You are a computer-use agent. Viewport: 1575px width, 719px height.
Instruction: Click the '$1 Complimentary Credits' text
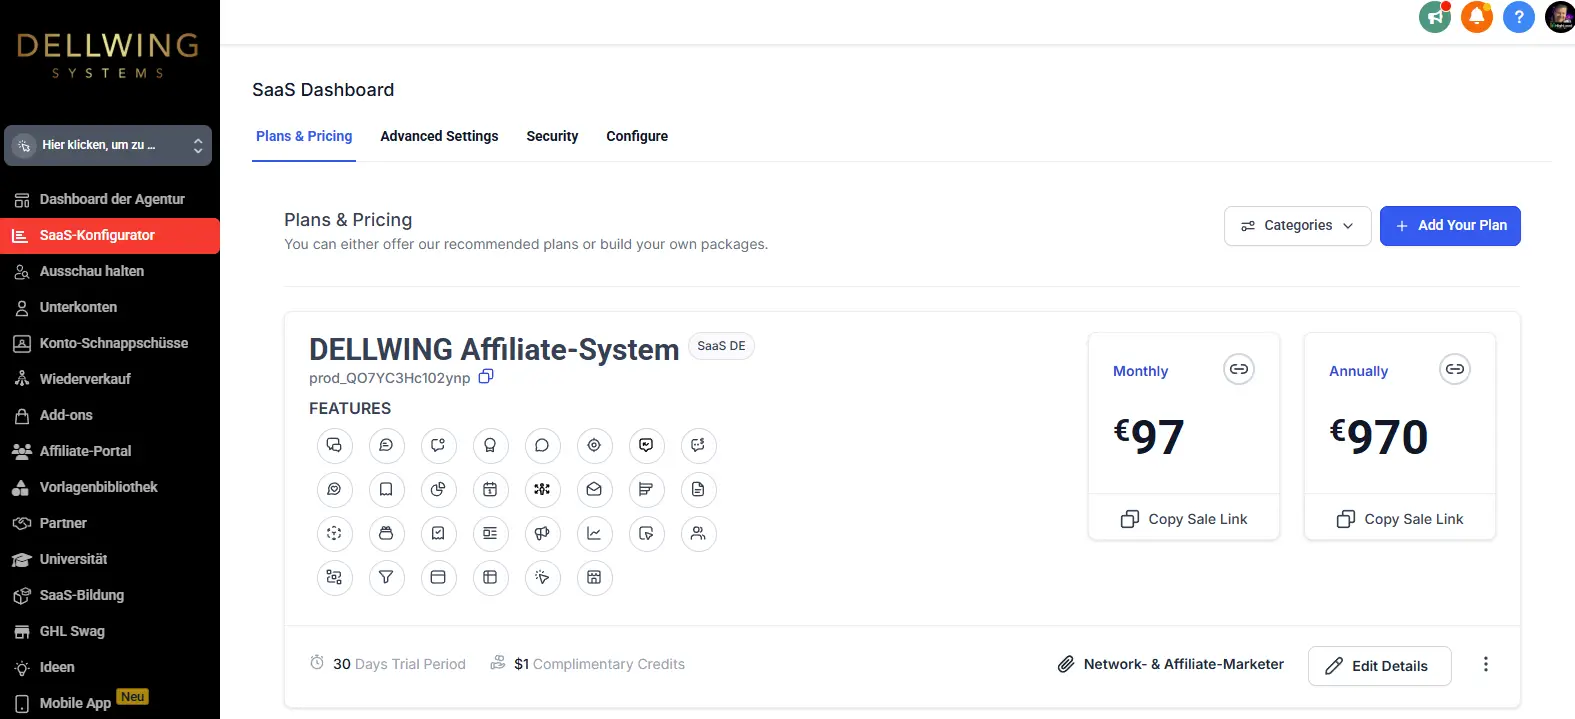click(587, 664)
